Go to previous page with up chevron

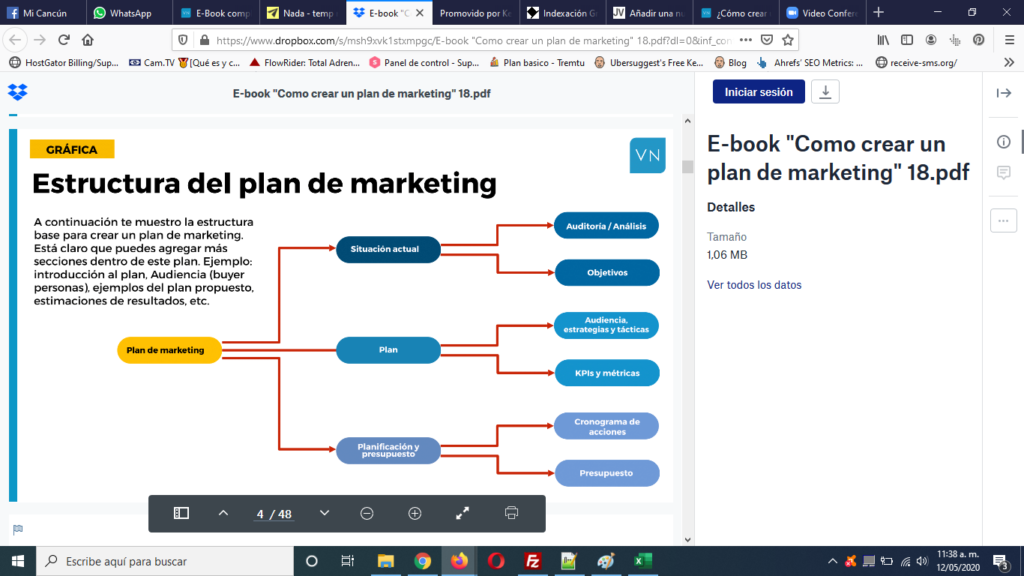(x=223, y=513)
